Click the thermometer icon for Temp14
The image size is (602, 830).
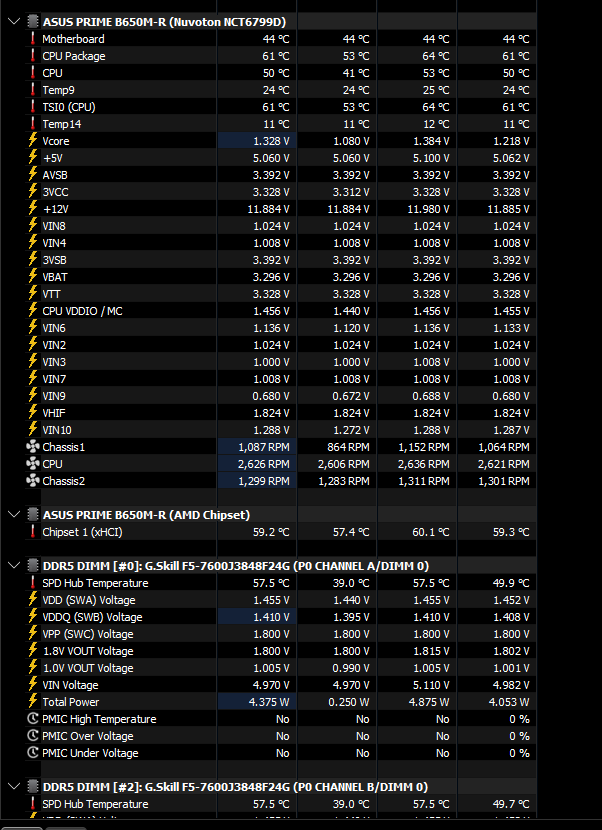point(33,124)
